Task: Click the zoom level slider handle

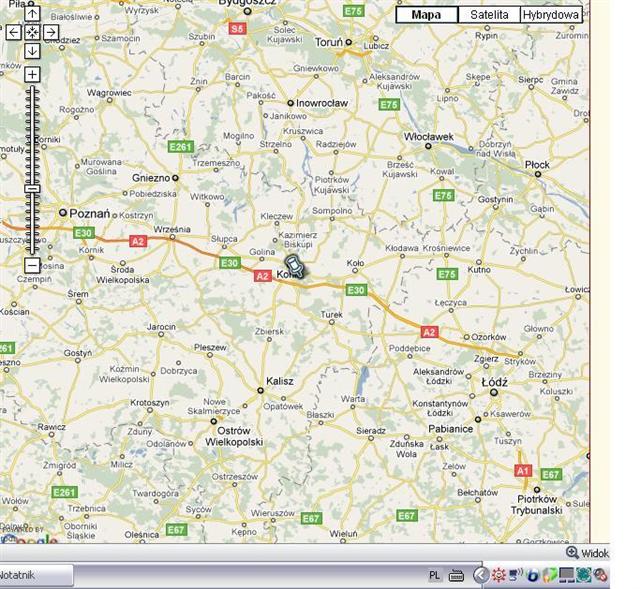Action: tap(32, 188)
